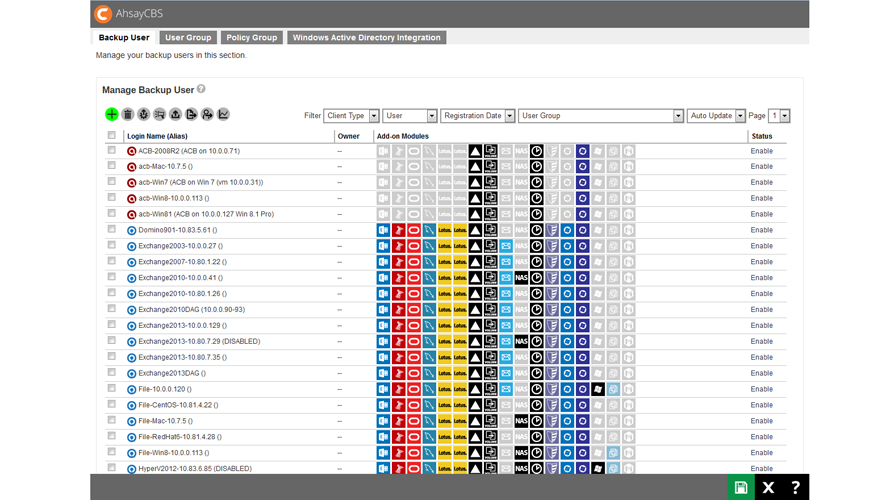
Task: Tick the File-10.0.0.120 checkbox
Action: tap(112, 388)
